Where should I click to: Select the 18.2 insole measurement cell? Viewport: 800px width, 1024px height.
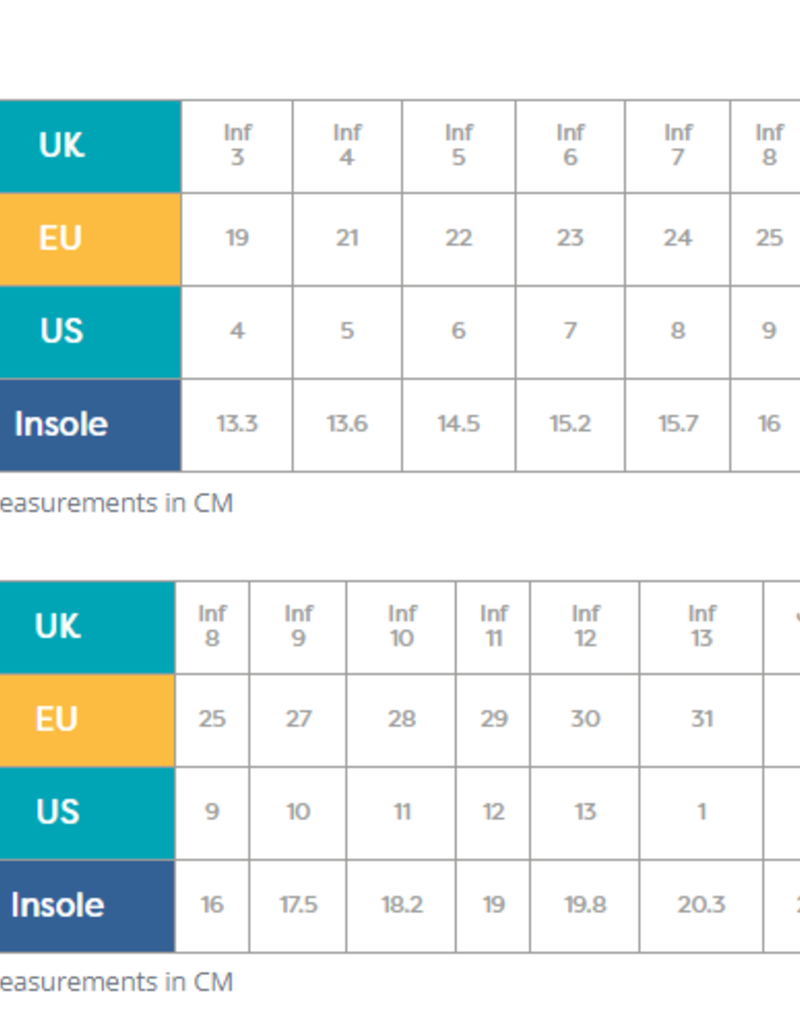pos(401,905)
